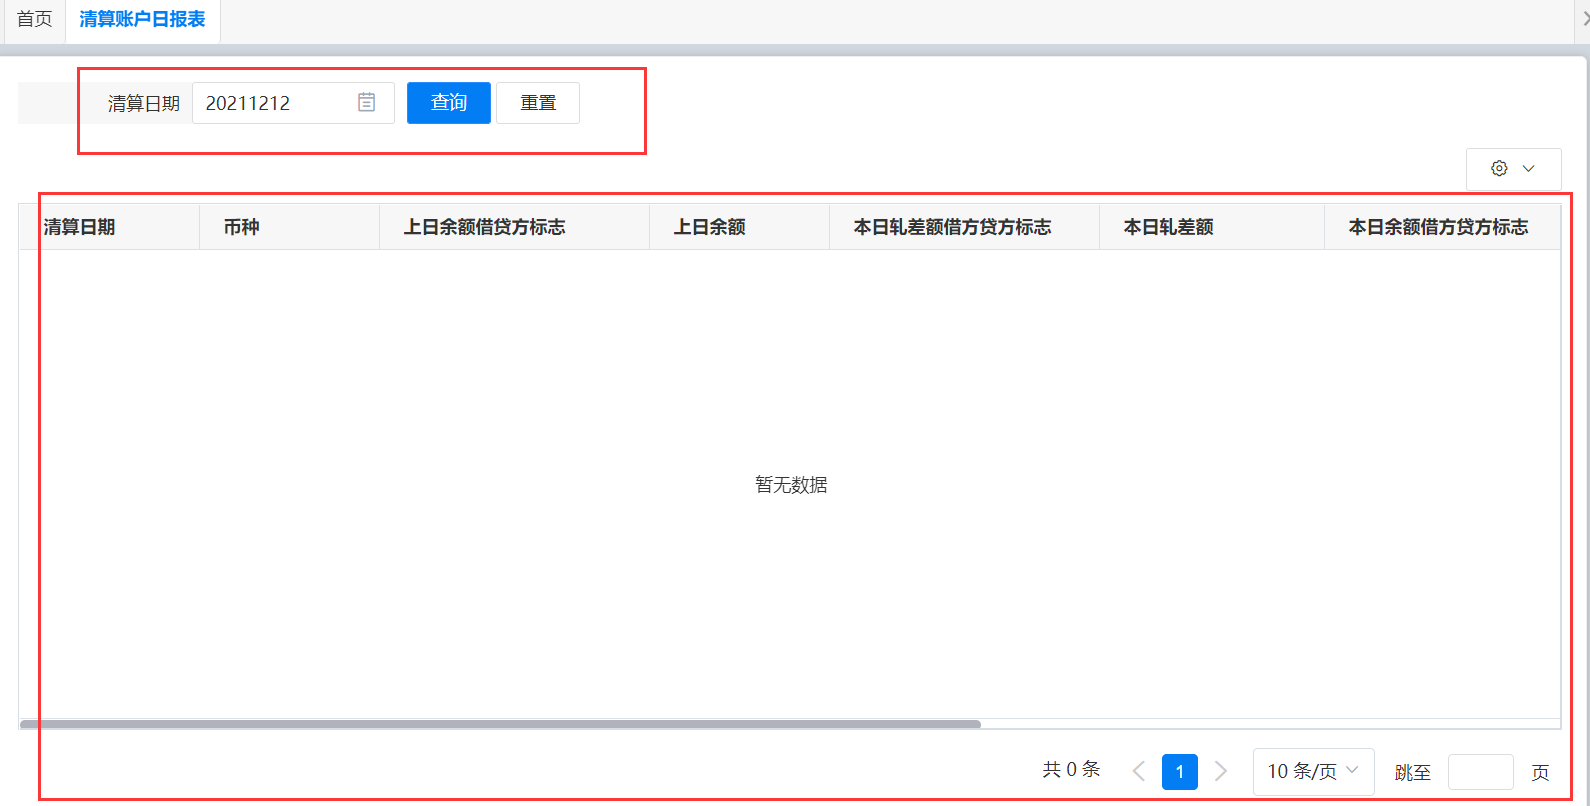
Task: Click 清算日期 filter label
Action: click(144, 103)
